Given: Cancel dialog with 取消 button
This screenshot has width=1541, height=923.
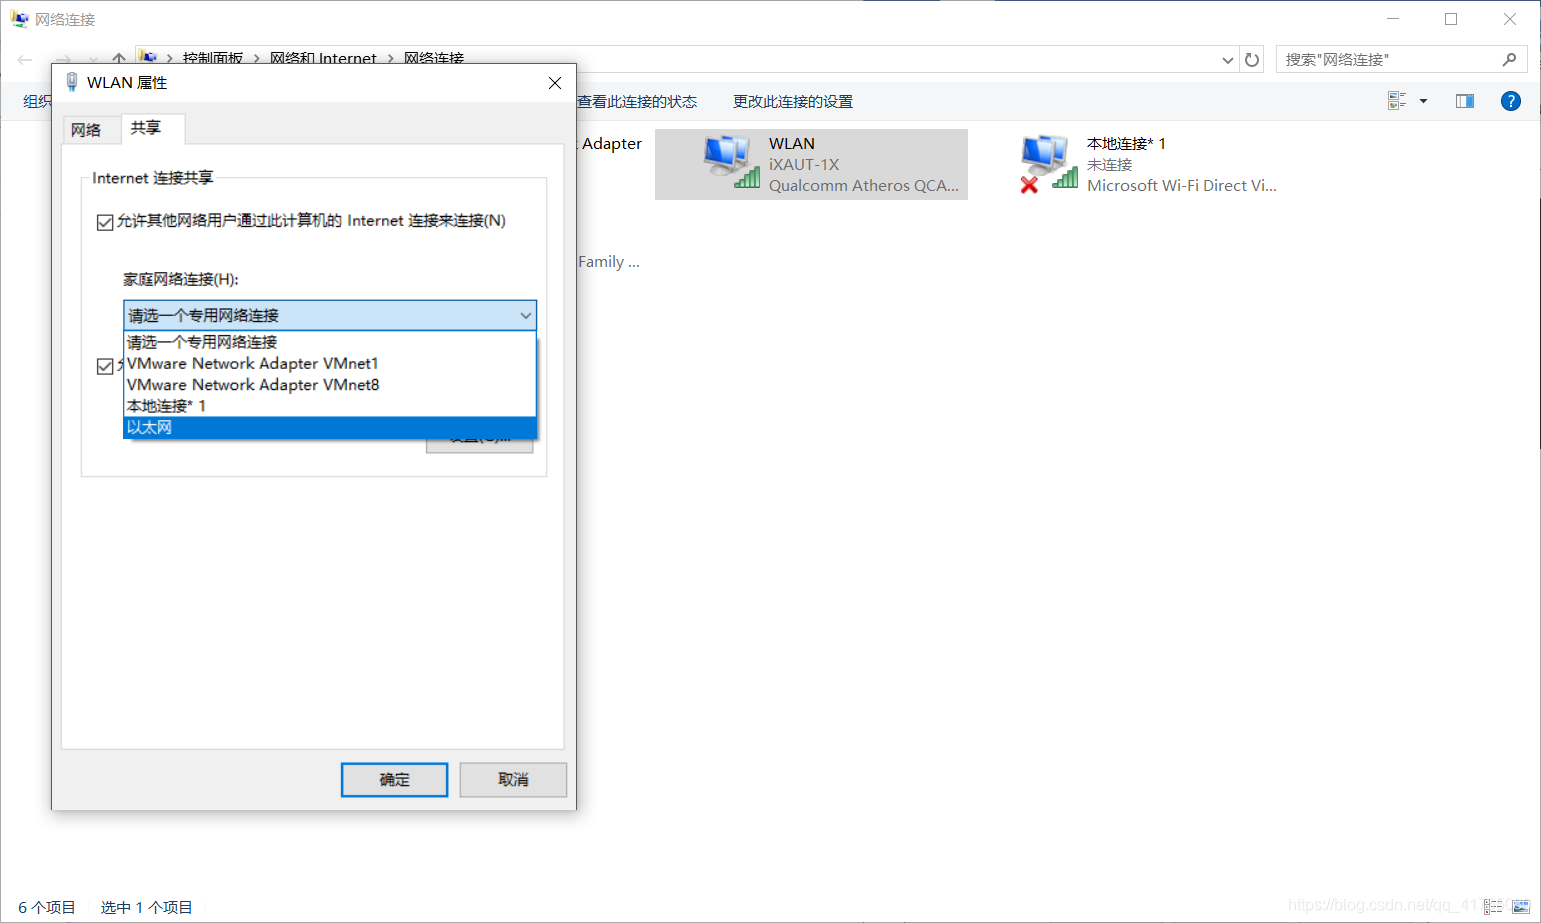Looking at the screenshot, I should point(513,780).
